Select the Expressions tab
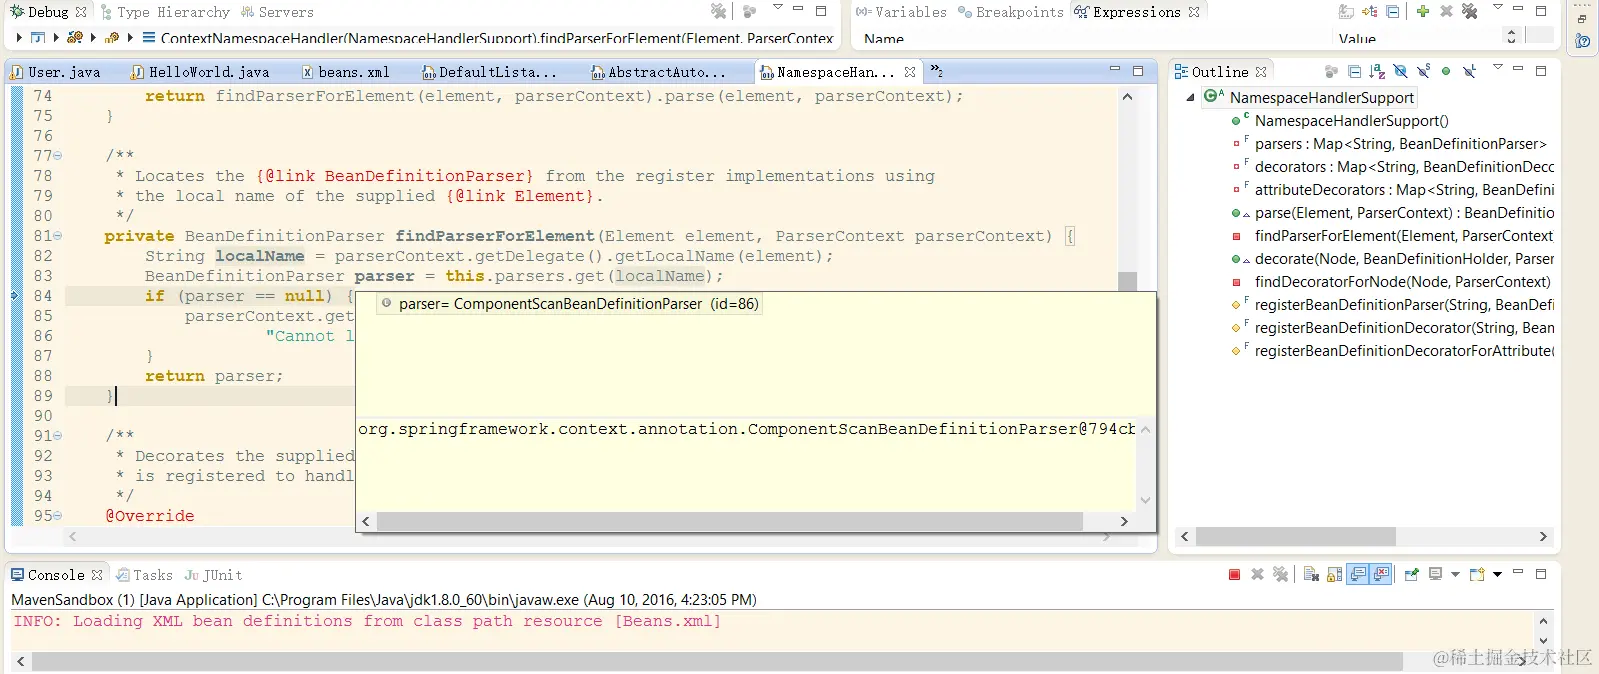The width and height of the screenshot is (1599, 674). click(1136, 12)
